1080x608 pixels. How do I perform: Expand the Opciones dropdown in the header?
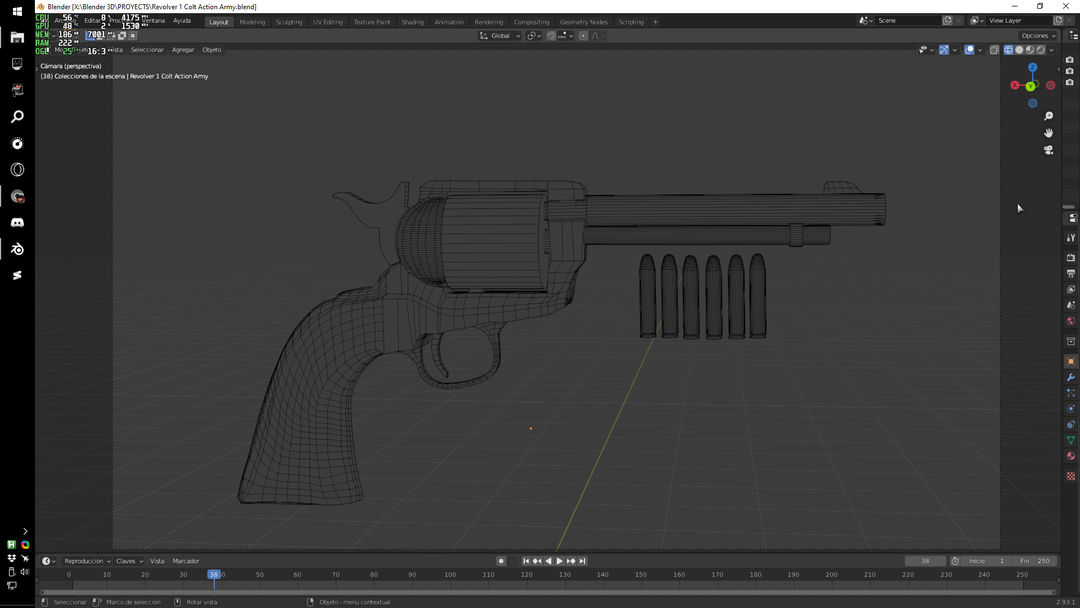[x=1037, y=35]
